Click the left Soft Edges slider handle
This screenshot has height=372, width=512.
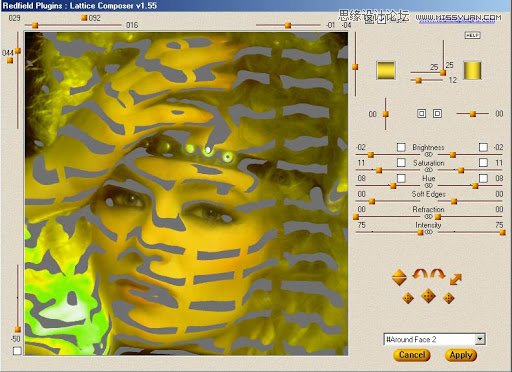372,201
